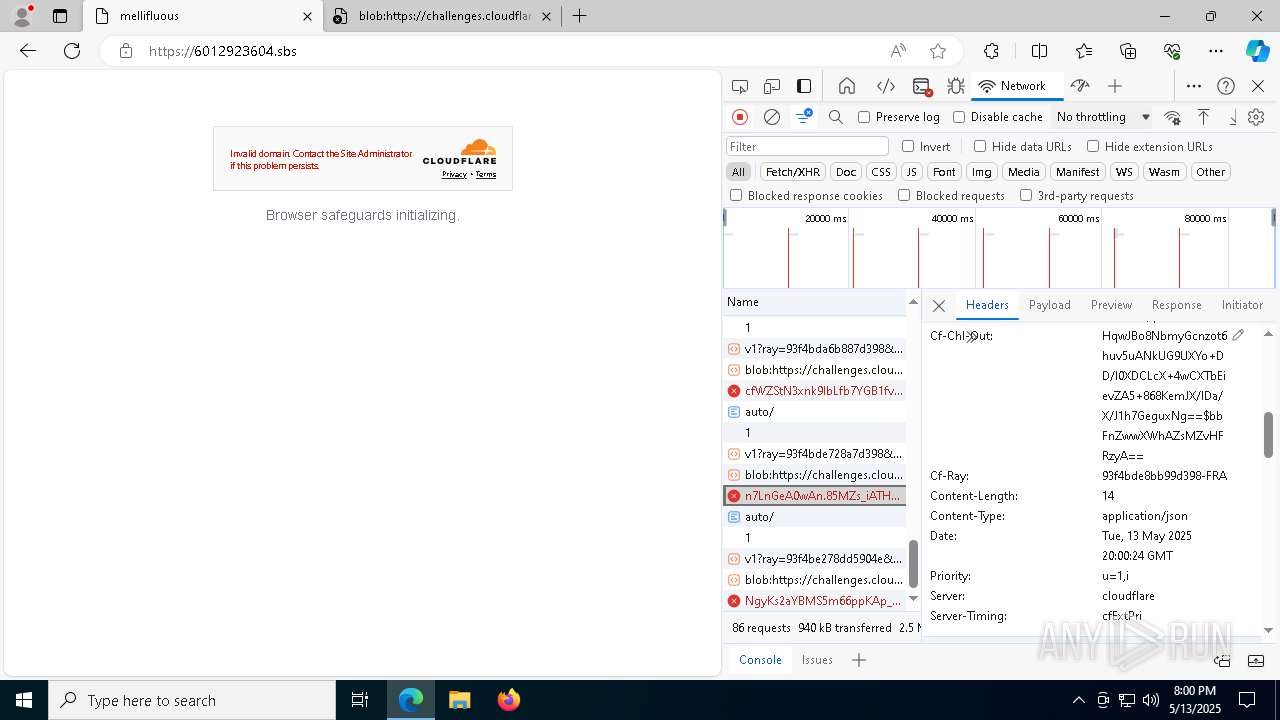Viewport: 1280px width, 720px height.
Task: Click the Read aloud icon in address bar
Action: click(x=898, y=51)
